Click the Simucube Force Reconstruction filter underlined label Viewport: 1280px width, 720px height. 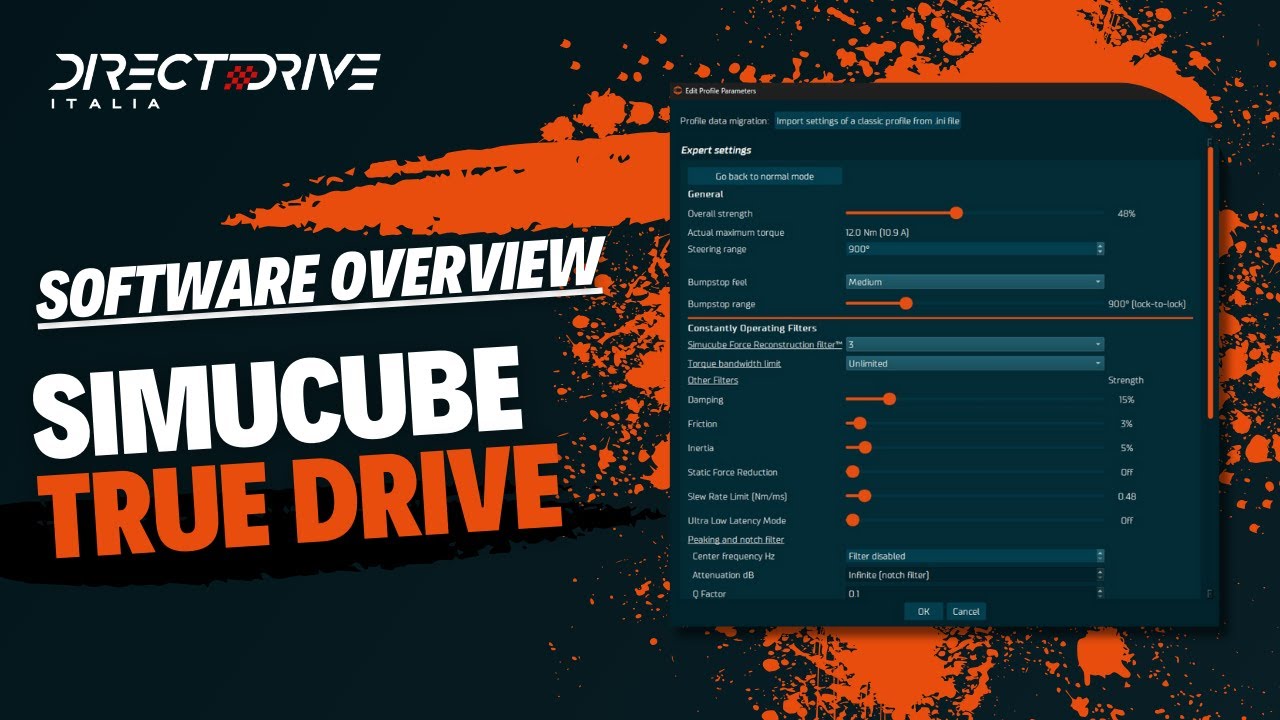[x=766, y=344]
